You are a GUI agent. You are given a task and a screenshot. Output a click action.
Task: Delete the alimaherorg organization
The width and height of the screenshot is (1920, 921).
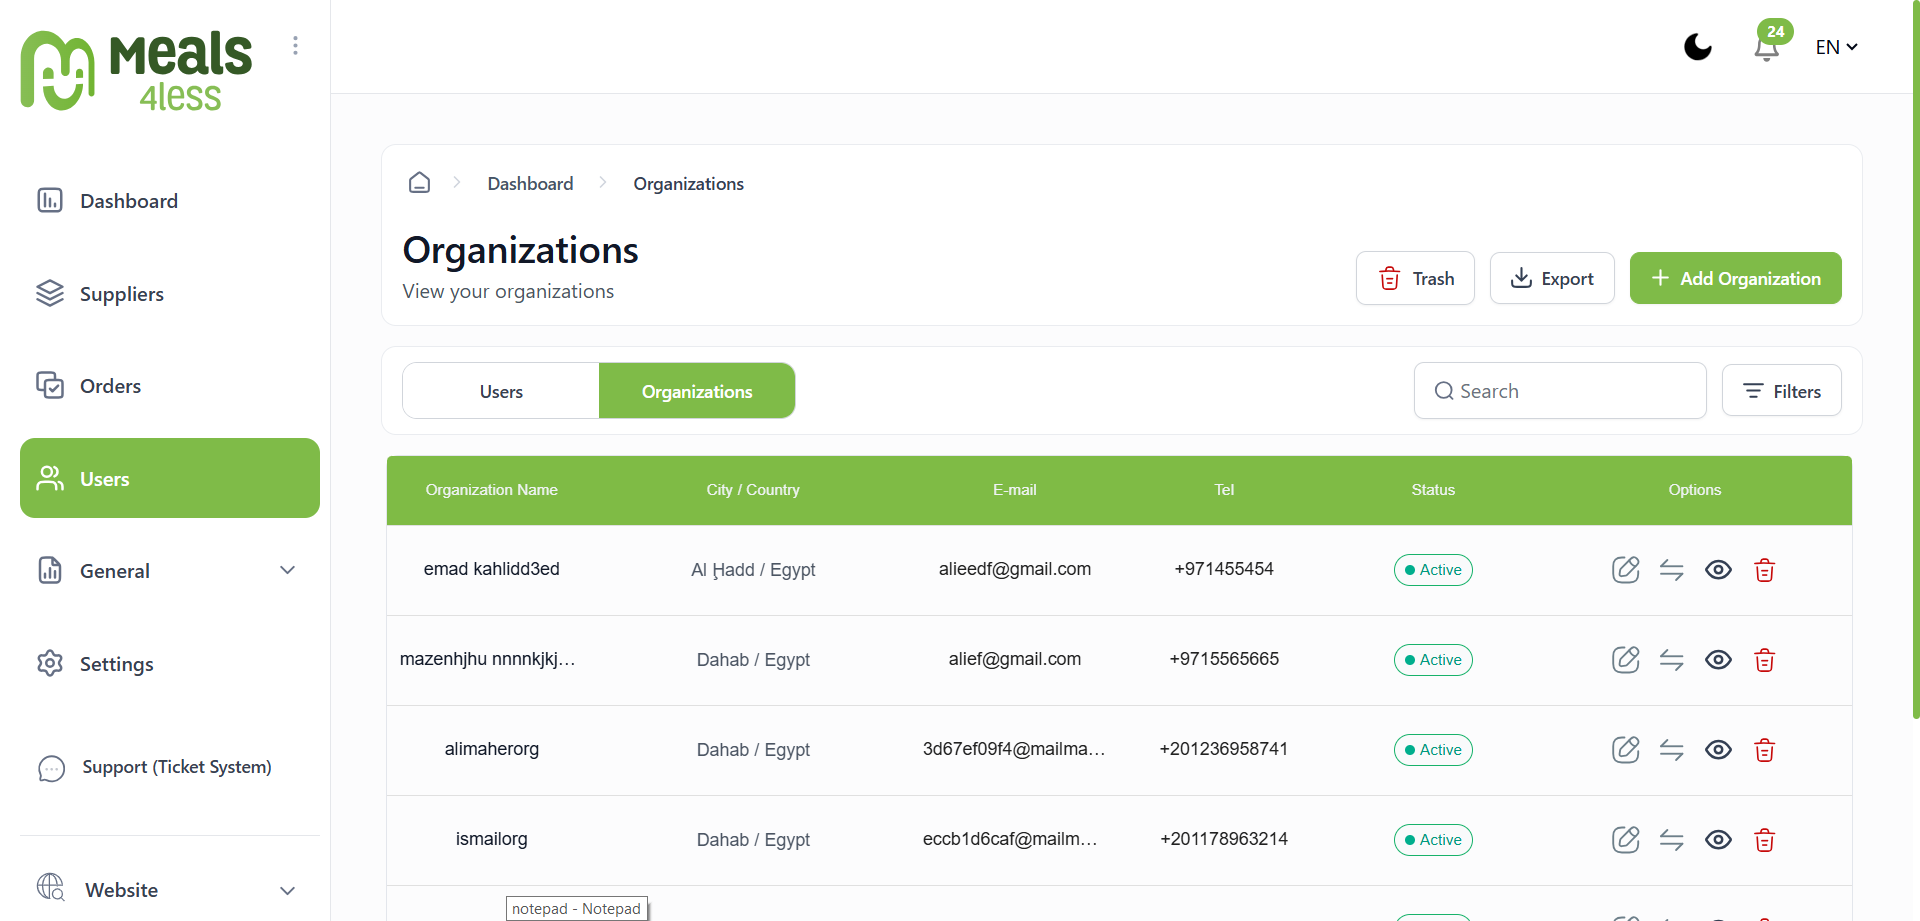pyautogui.click(x=1765, y=750)
